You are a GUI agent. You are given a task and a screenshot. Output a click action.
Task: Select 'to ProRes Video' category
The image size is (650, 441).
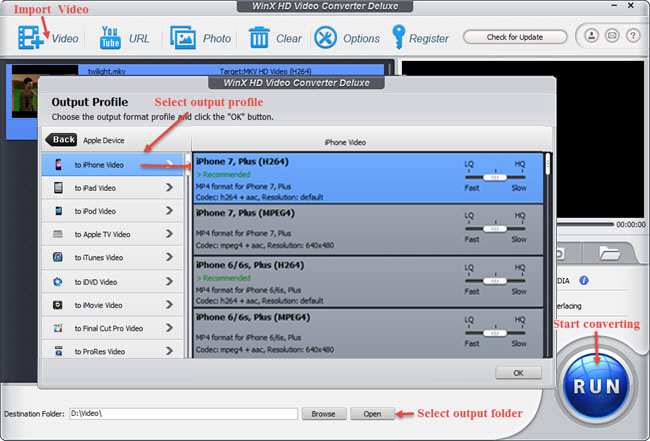[x=113, y=351]
